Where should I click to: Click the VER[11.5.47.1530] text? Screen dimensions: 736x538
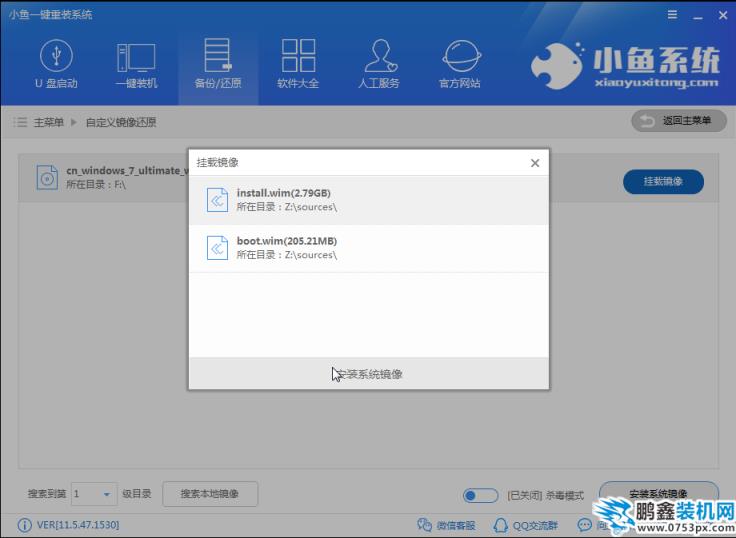point(78,525)
